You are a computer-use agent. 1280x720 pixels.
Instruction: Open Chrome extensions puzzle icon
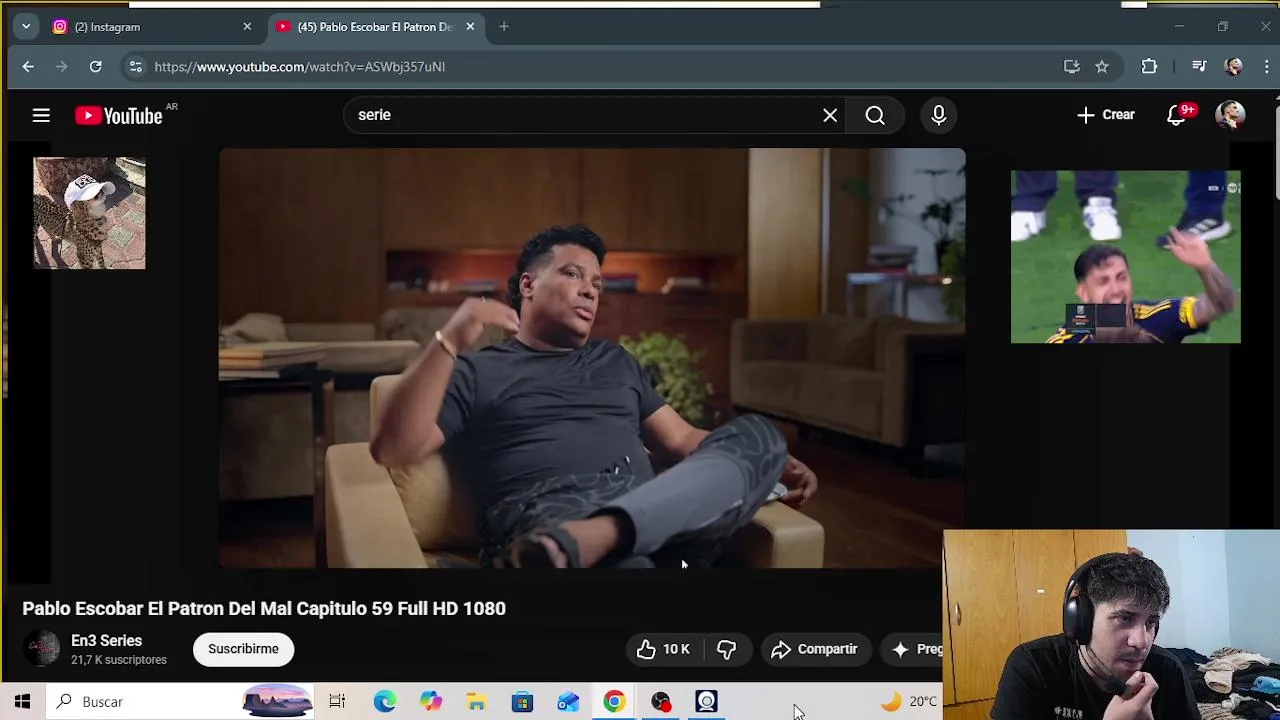coord(1149,67)
